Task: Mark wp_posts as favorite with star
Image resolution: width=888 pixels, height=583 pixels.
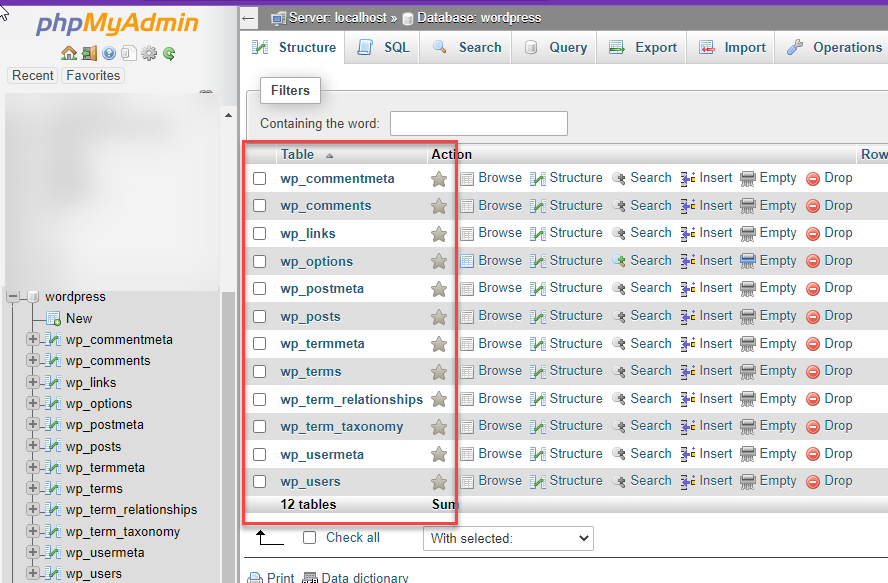Action: coord(438,317)
